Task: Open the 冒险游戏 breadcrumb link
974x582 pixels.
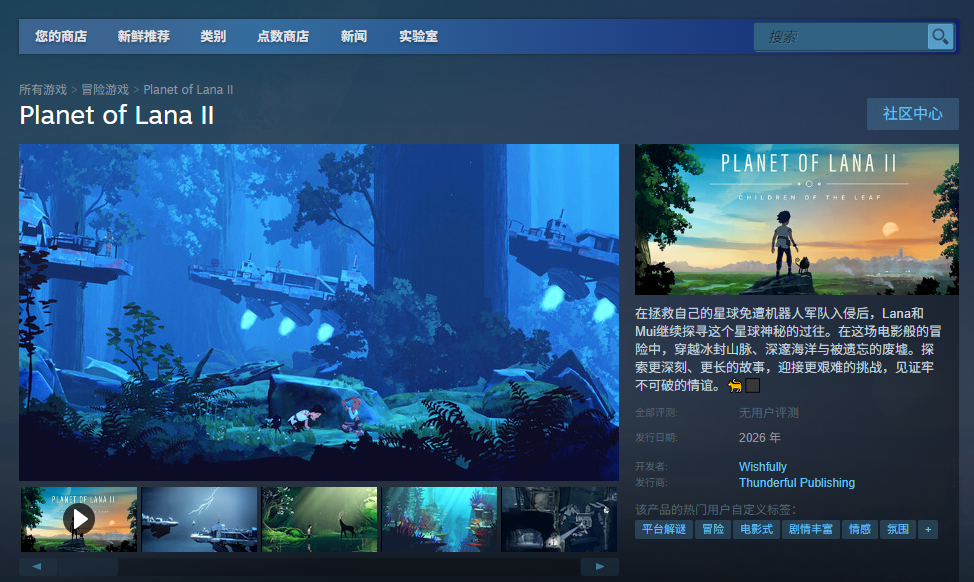Action: [x=105, y=89]
